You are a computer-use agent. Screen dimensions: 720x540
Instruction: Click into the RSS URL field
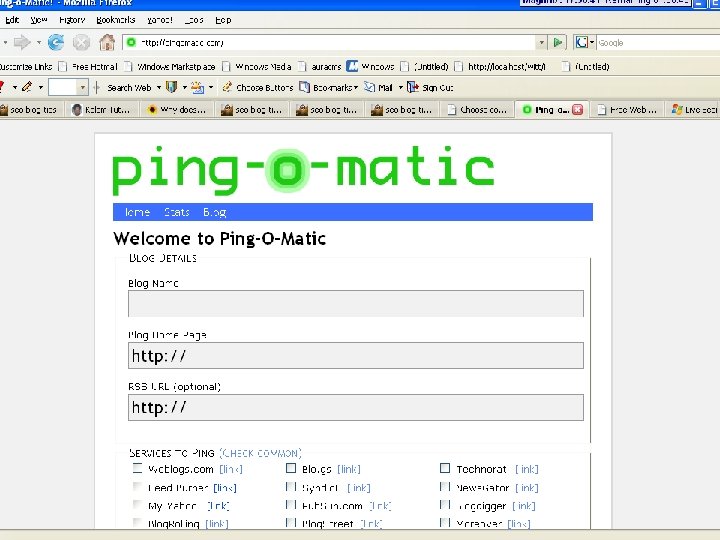pos(356,407)
